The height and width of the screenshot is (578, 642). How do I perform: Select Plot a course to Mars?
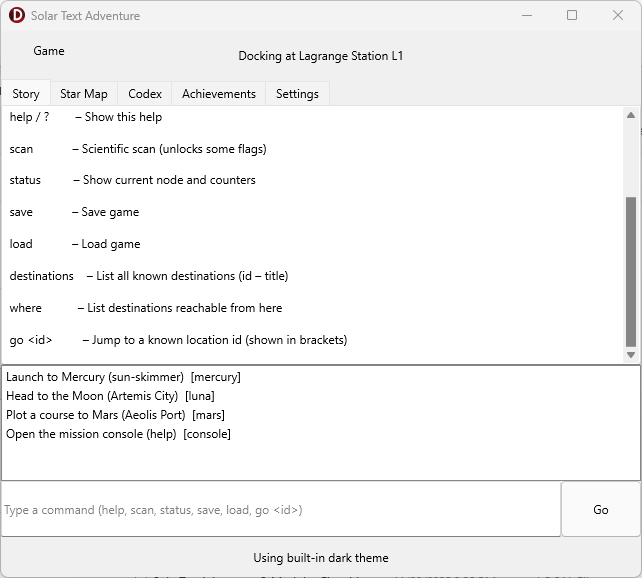coord(115,415)
